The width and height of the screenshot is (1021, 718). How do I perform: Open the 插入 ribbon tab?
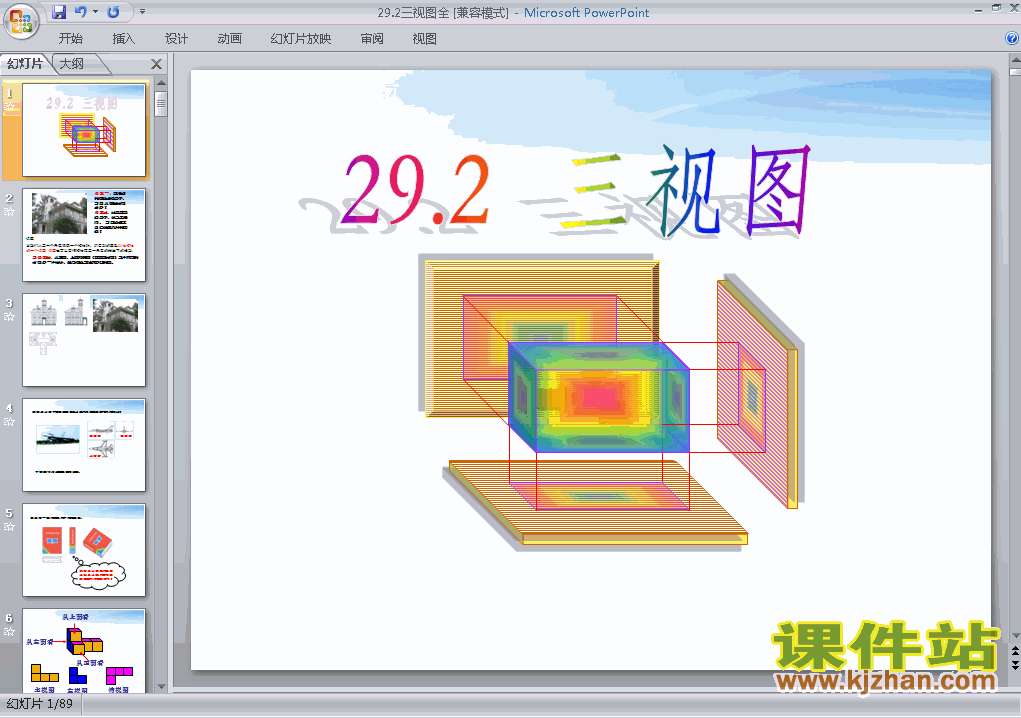[124, 39]
